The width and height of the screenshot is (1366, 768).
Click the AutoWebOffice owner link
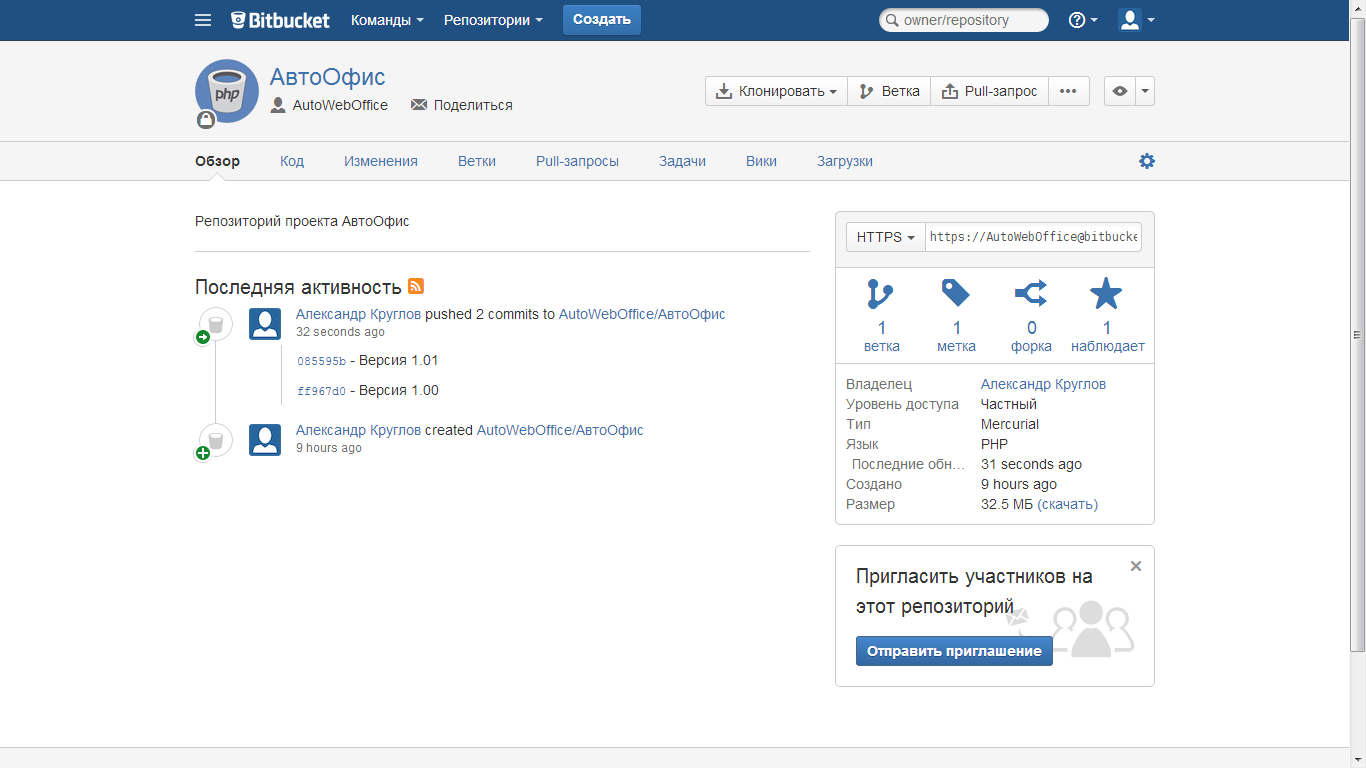[x=340, y=105]
